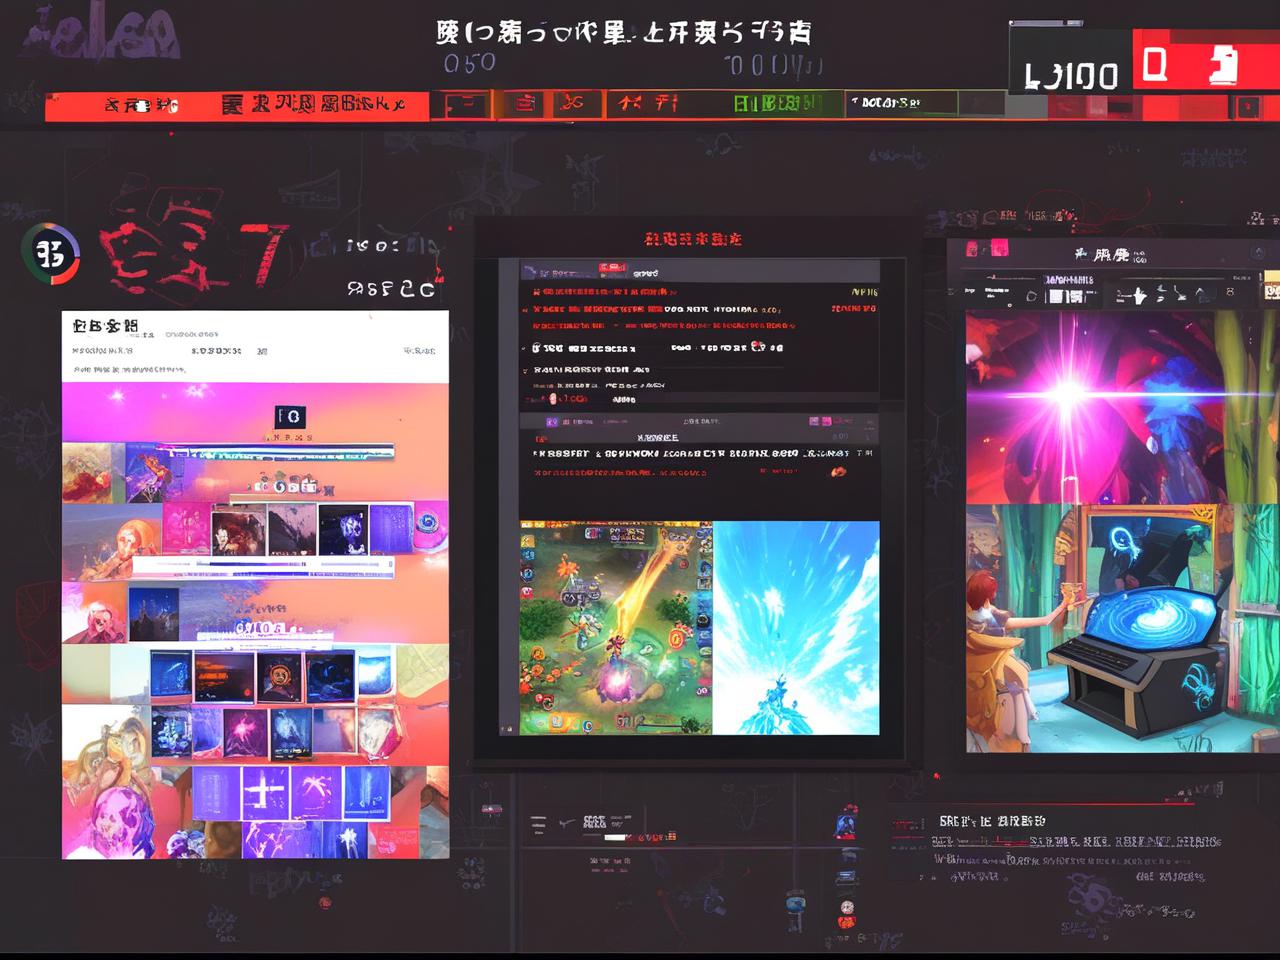Open the blue ice burst thumbnail in the middle panel
The height and width of the screenshot is (960, 1280).
coord(796,628)
